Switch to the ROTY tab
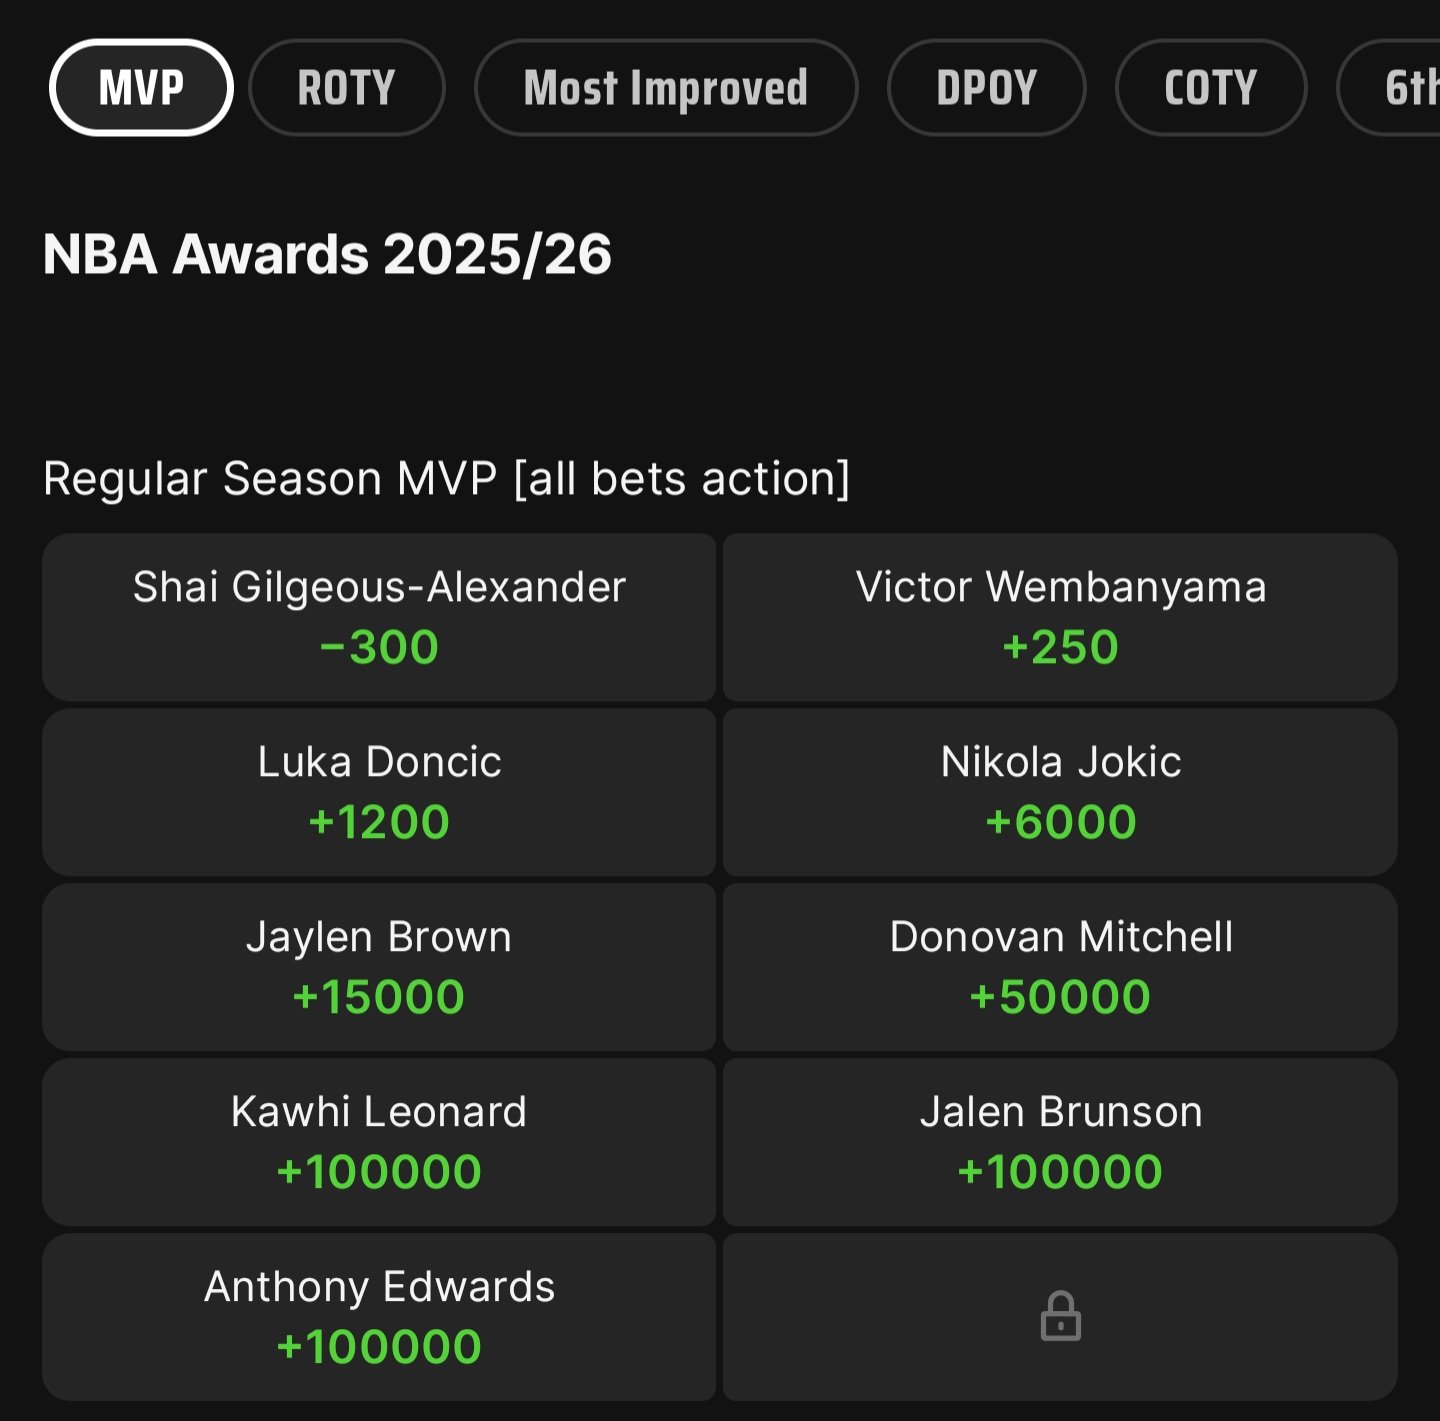 click(x=346, y=88)
